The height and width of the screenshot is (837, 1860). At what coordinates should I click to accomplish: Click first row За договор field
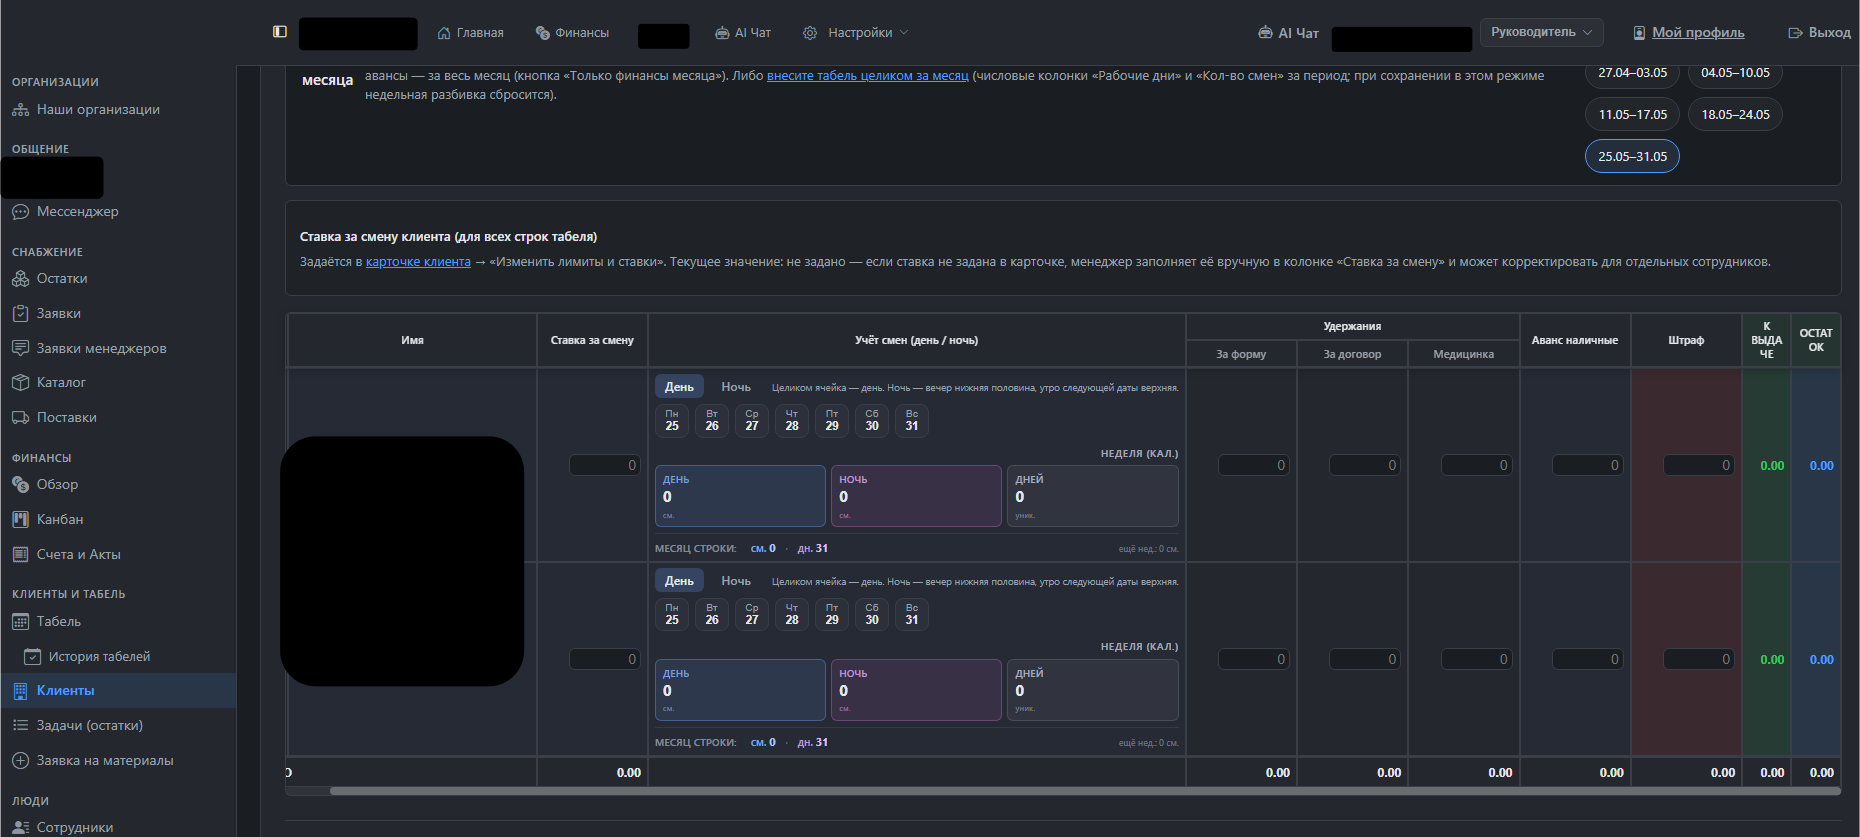pos(1365,465)
